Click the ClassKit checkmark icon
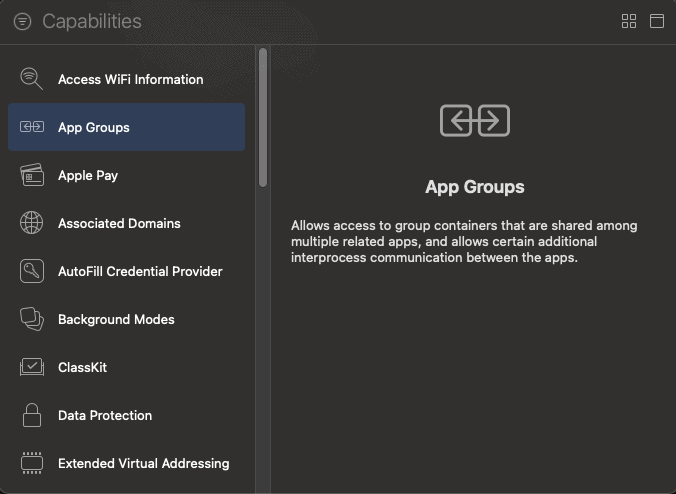The height and width of the screenshot is (494, 676). (x=32, y=367)
